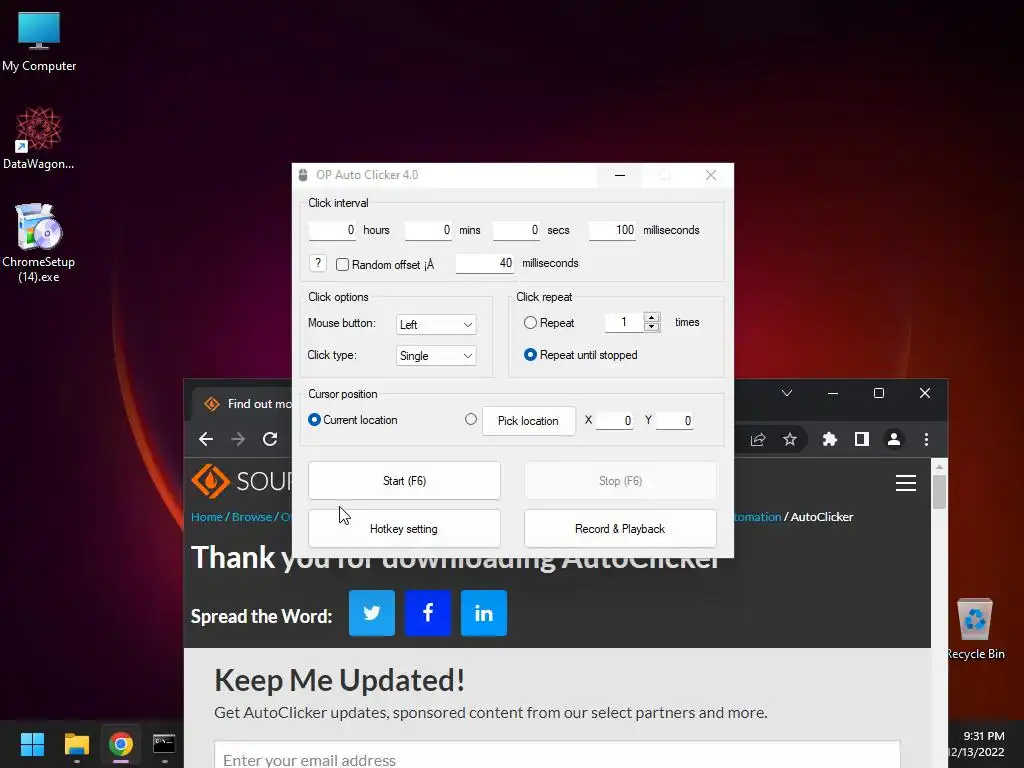Click the OP Auto Clicker title bar mouse icon
The width and height of the screenshot is (1024, 768).
[x=303, y=175]
